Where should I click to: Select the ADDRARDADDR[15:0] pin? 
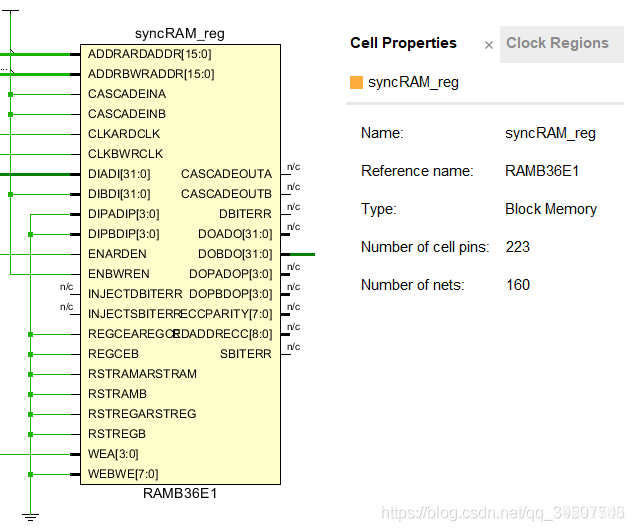[x=150, y=54]
